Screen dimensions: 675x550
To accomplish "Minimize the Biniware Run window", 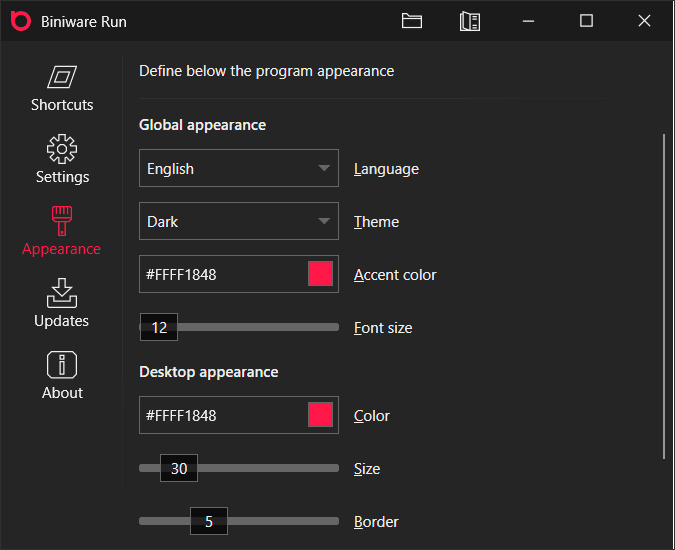I will tap(529, 21).
